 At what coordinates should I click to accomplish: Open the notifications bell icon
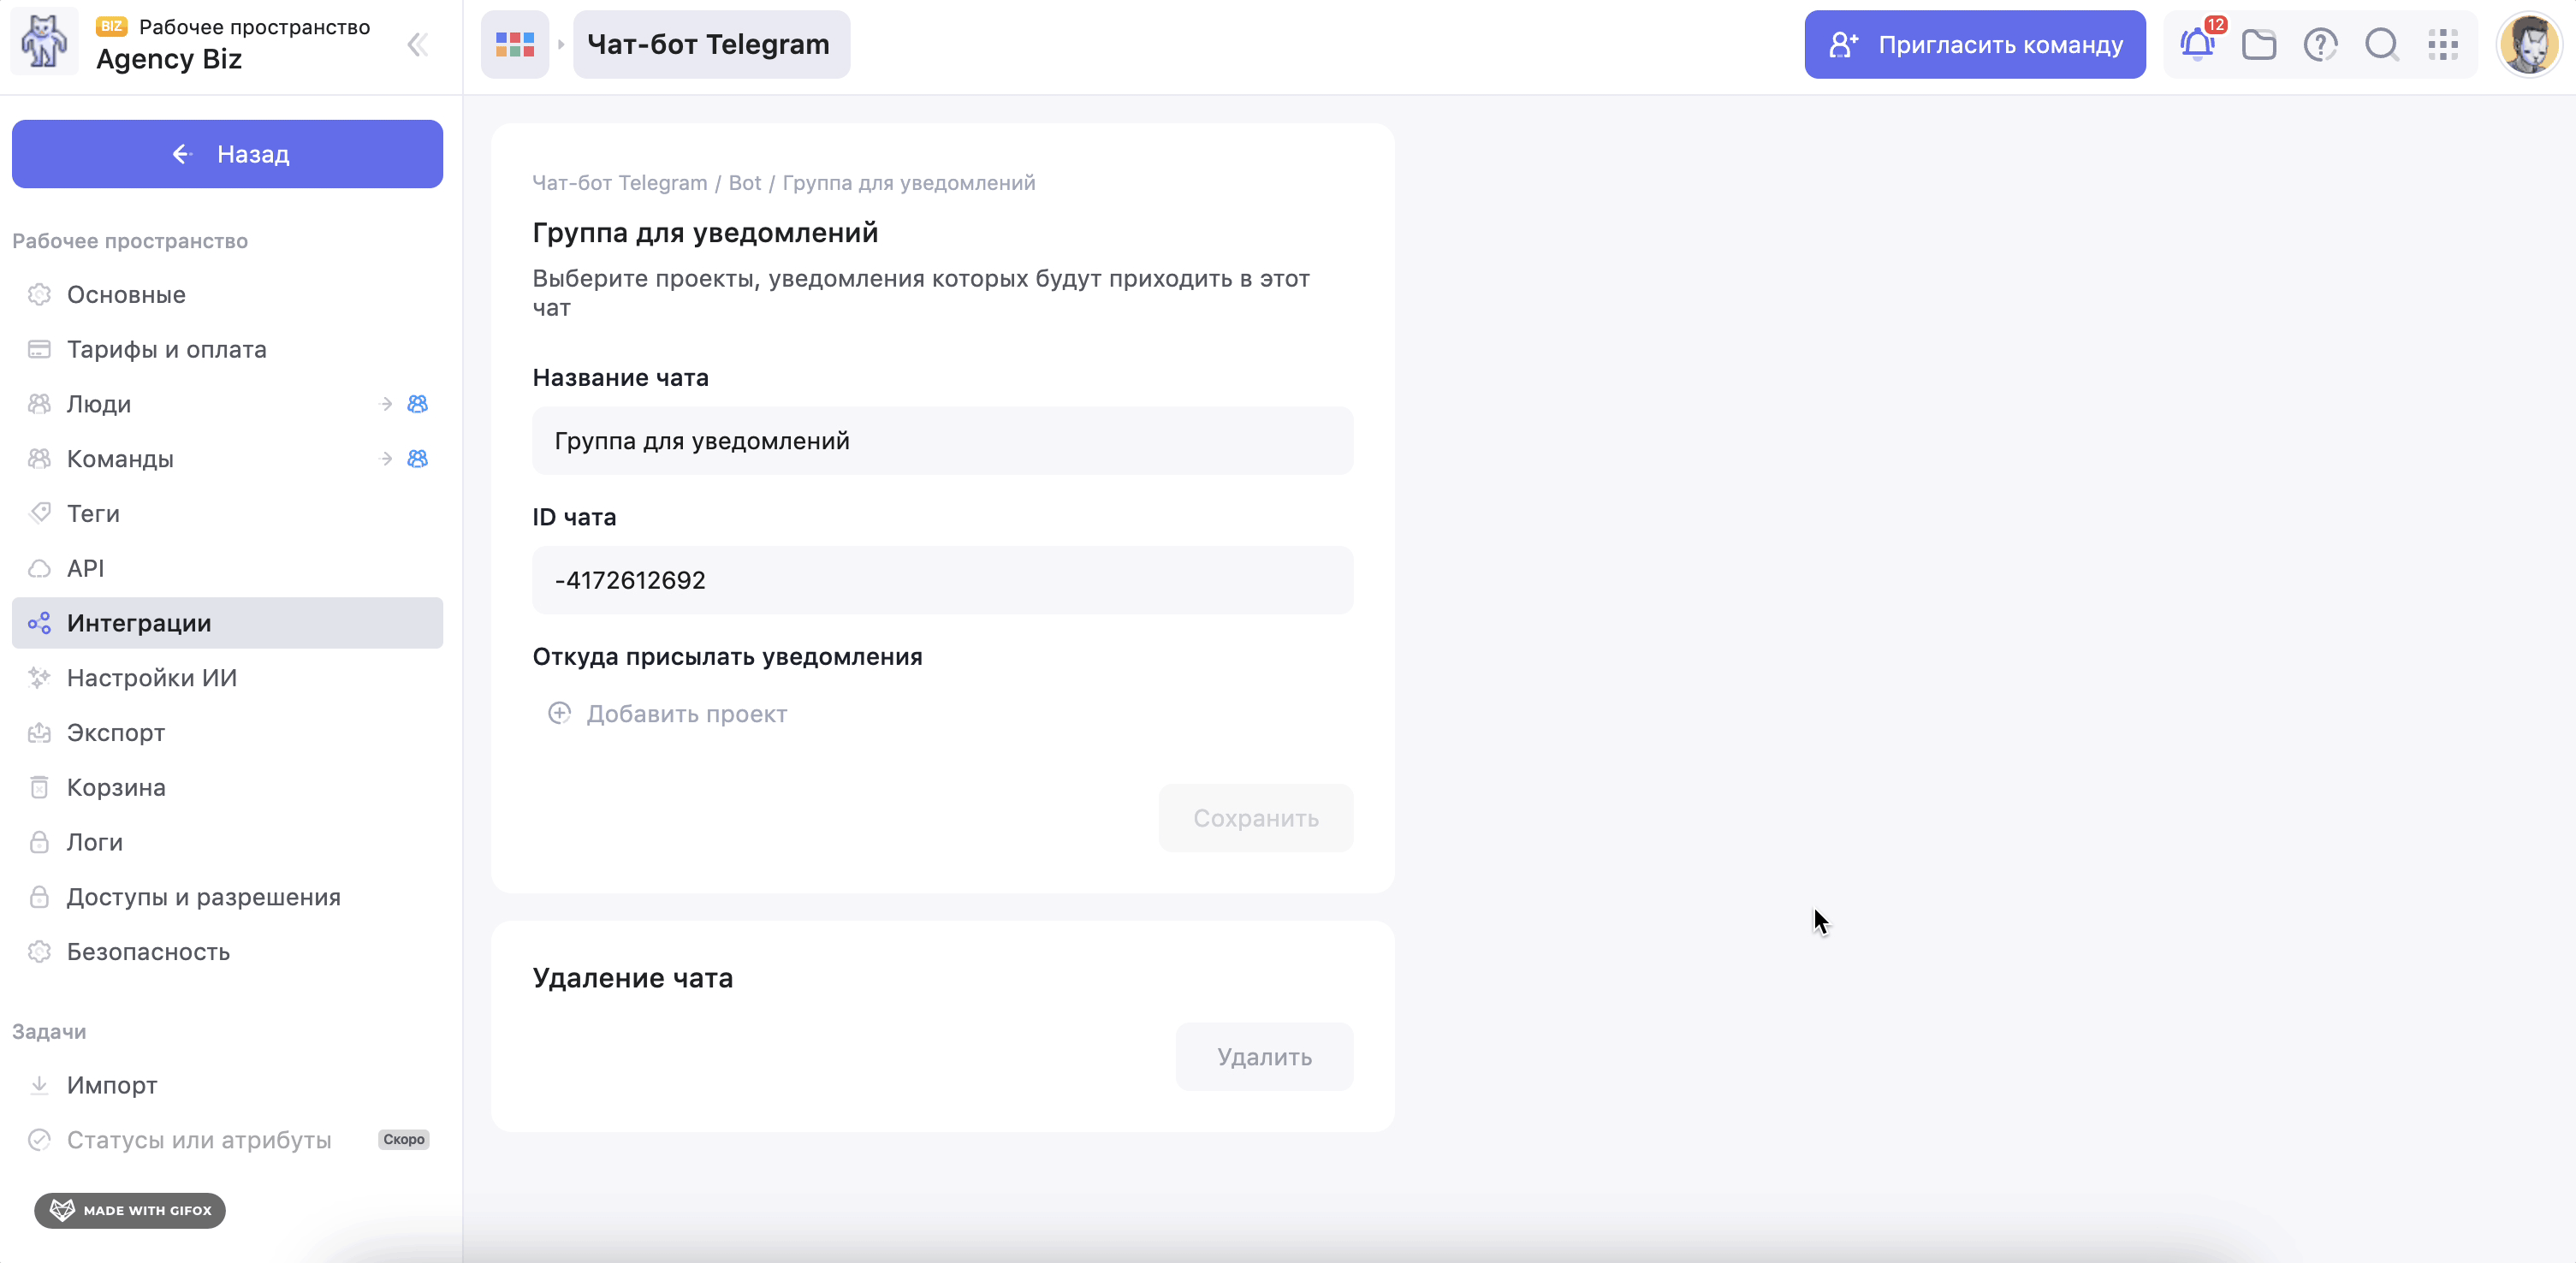point(2197,45)
